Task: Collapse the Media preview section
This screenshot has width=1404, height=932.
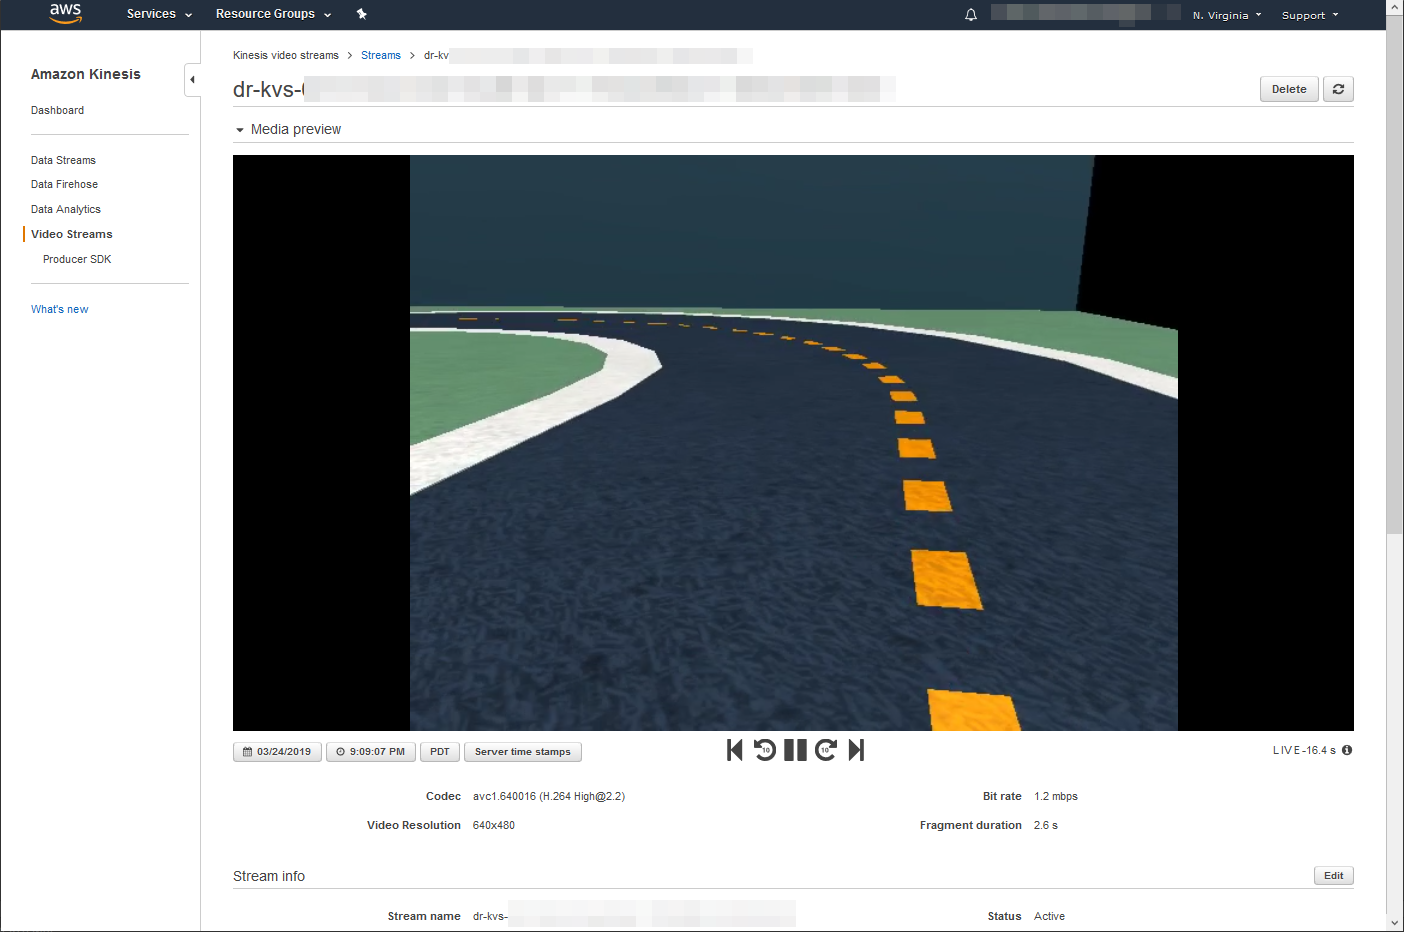Action: [240, 130]
